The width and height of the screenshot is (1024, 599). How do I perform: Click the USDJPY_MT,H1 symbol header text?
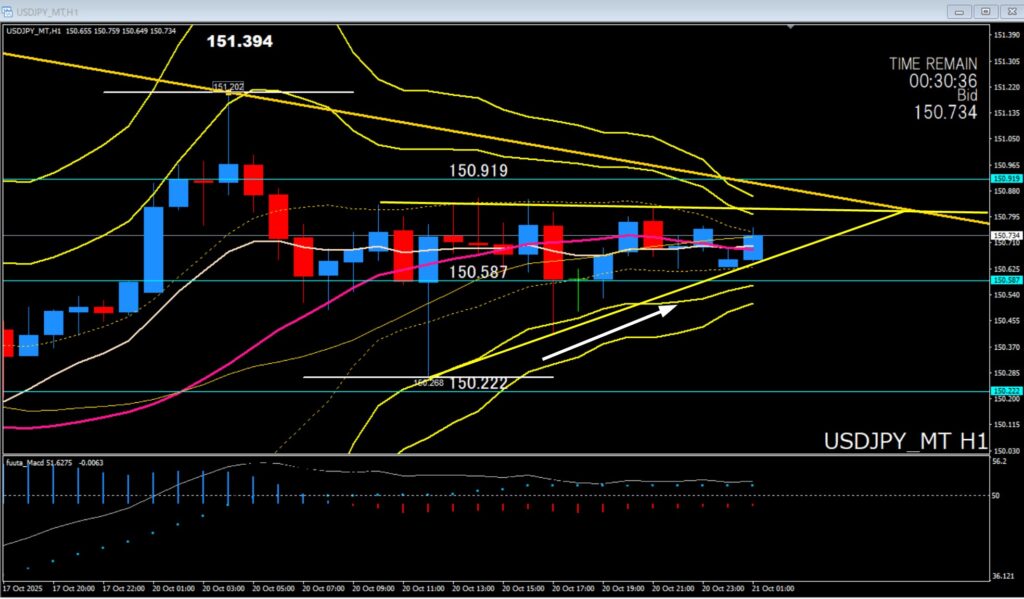click(35, 30)
